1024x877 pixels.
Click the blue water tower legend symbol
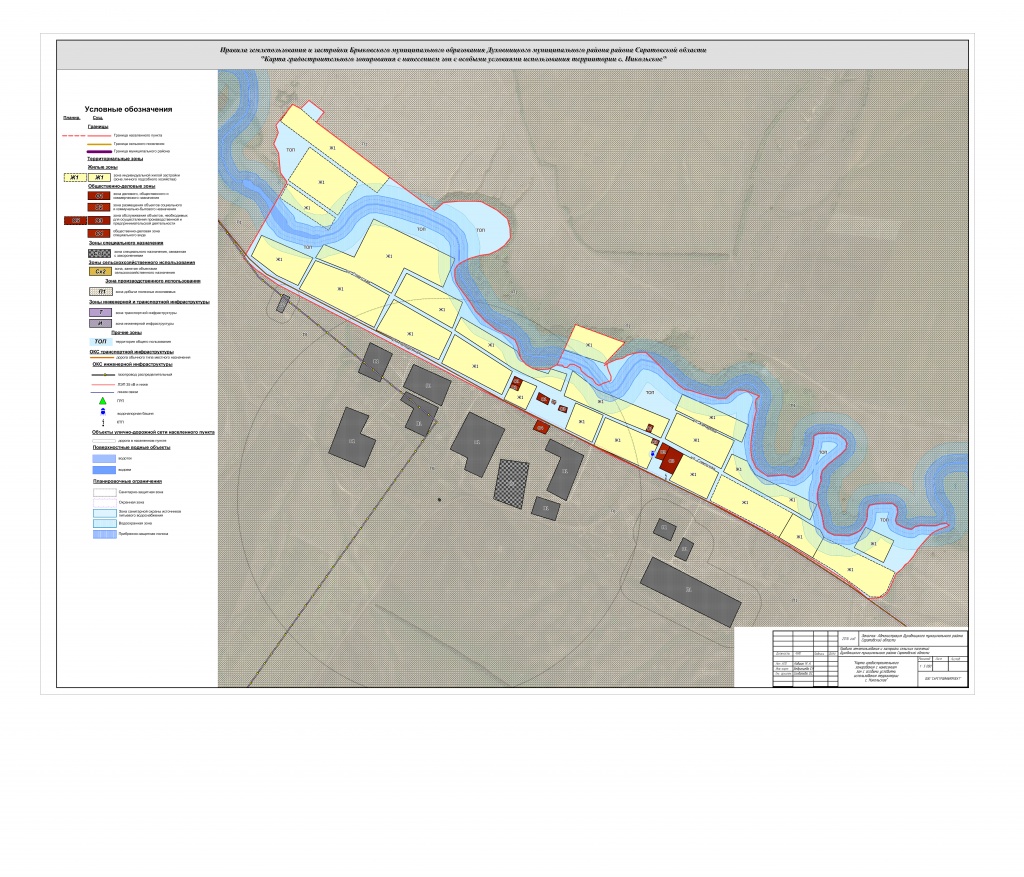tap(102, 411)
